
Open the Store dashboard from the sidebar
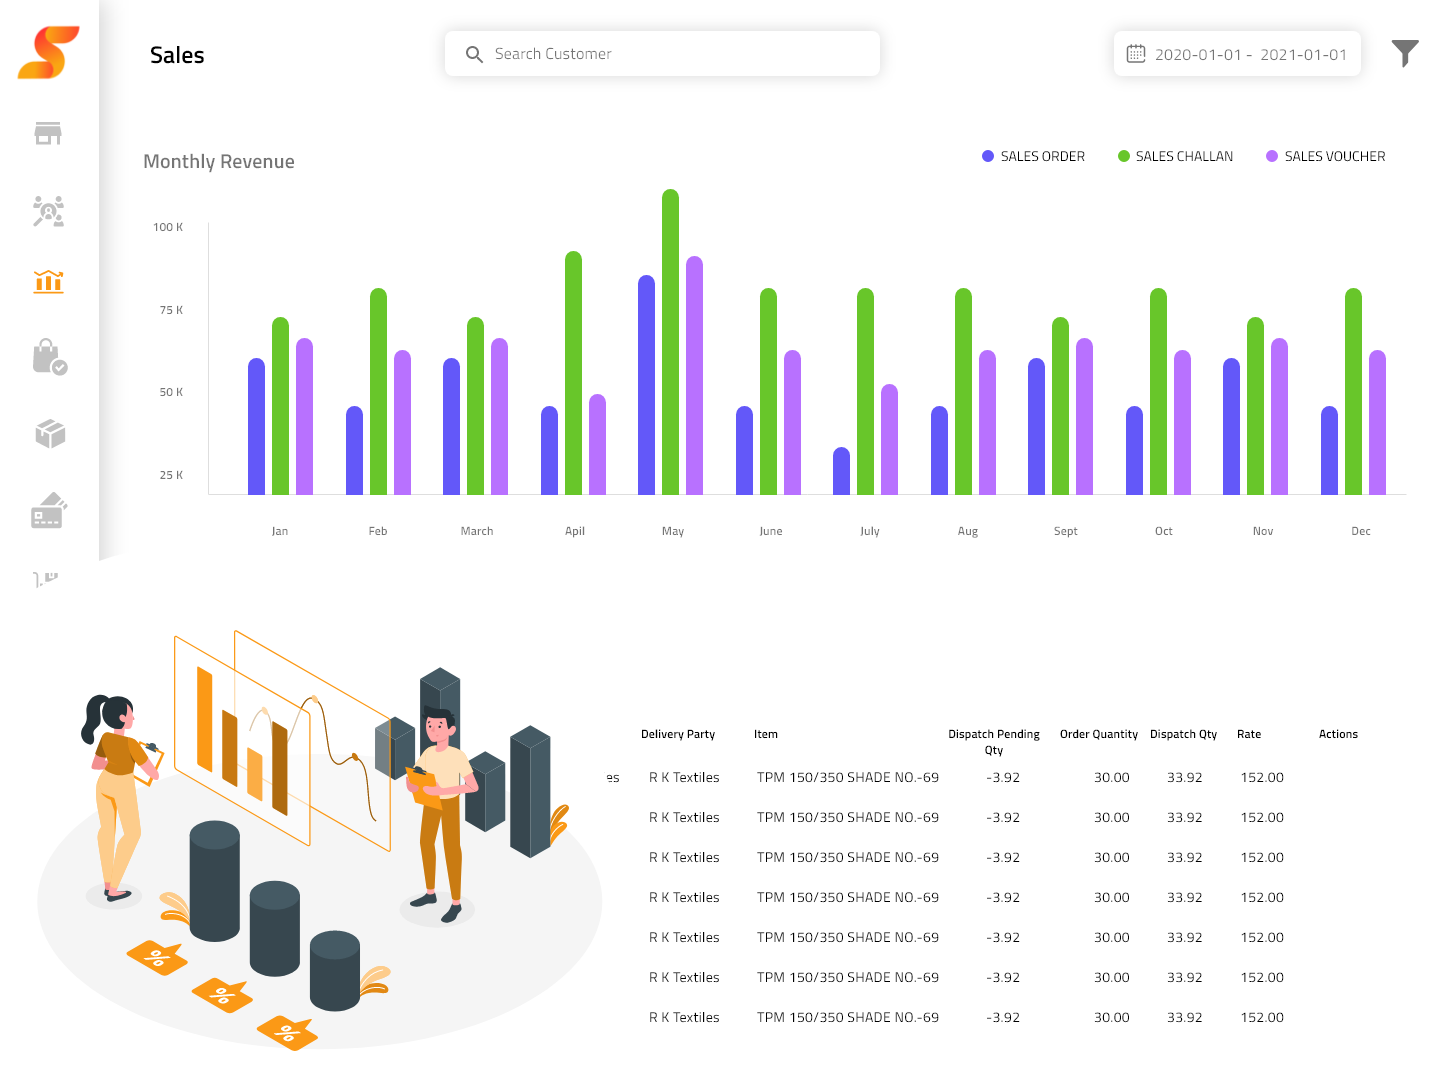coord(48,133)
